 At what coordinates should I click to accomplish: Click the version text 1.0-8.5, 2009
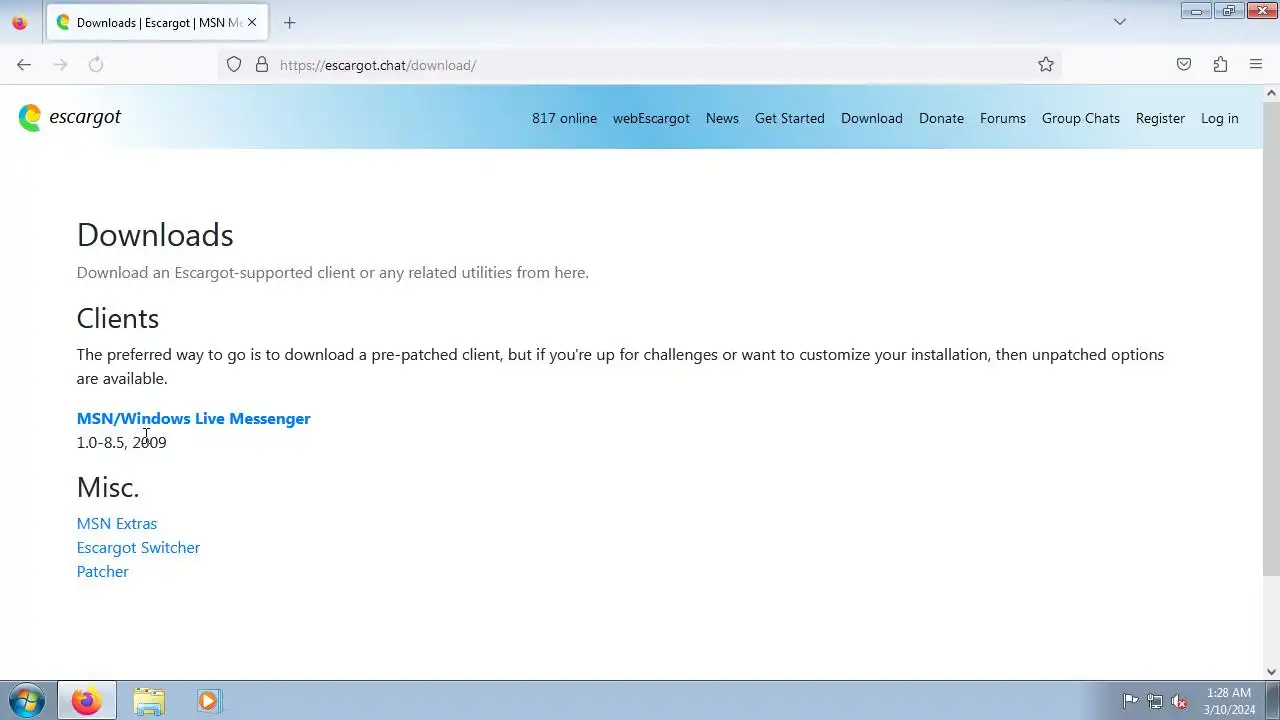point(122,443)
